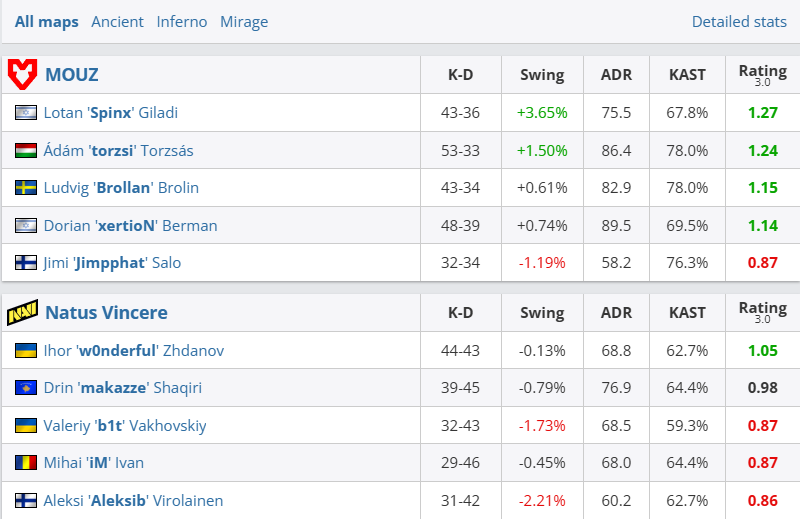
Task: Open the MOUZ team name link
Action: [72, 74]
